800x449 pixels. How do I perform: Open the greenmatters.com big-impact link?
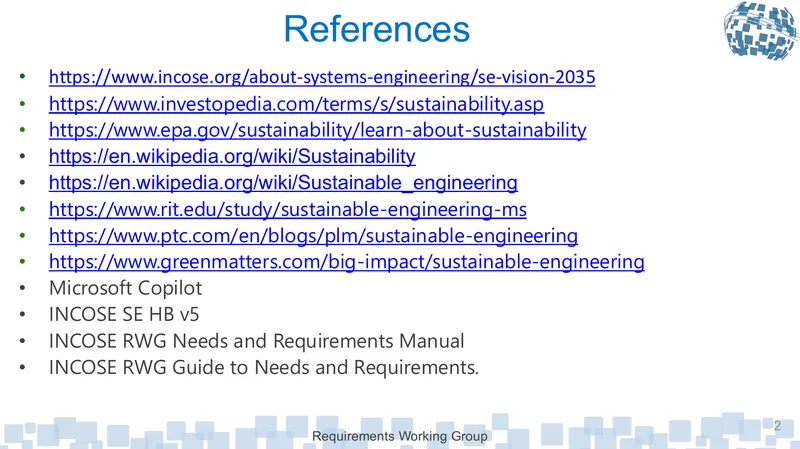346,262
